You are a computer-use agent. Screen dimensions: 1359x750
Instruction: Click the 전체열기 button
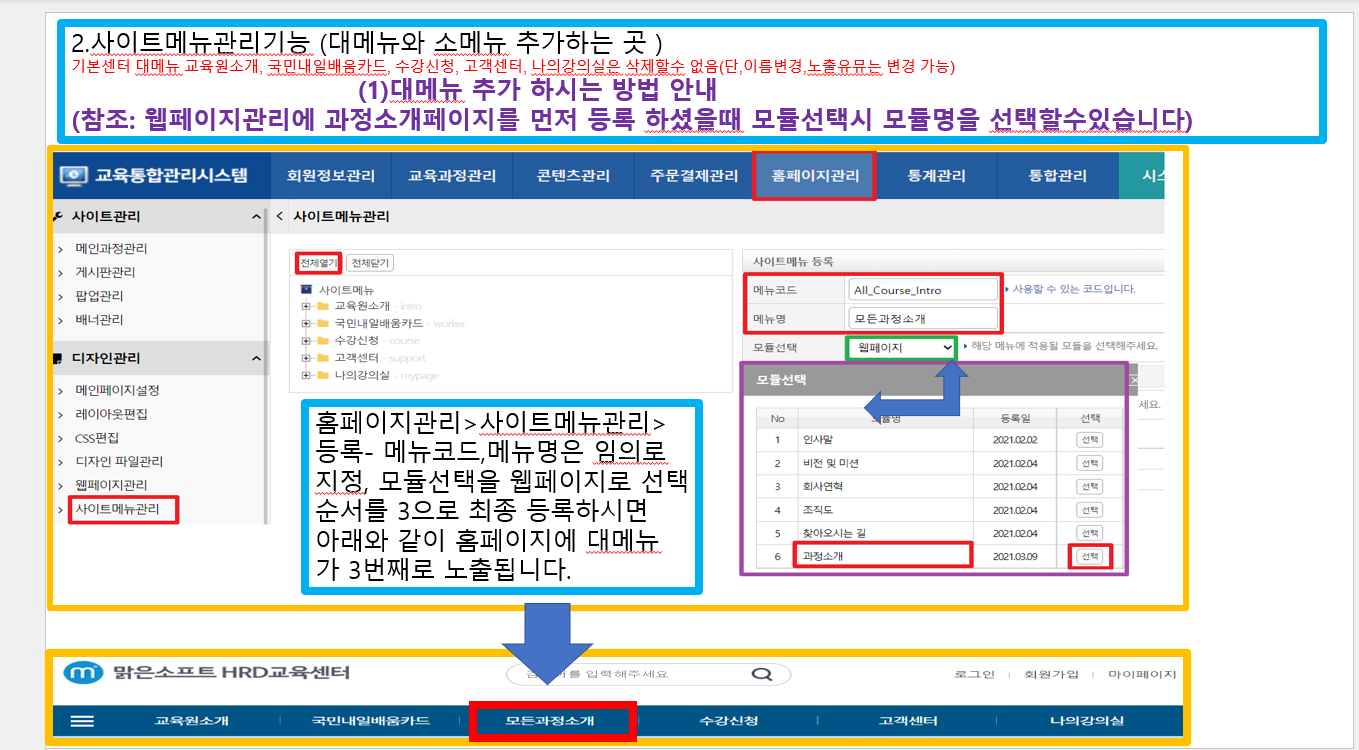[x=318, y=263]
